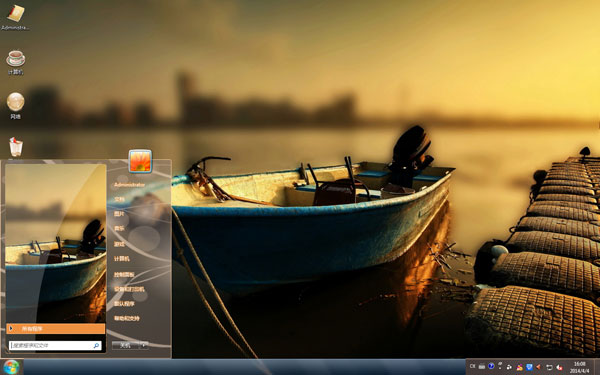This screenshot has height=375, width=600.
Task: Open 文档 (Documents) in the Start menu
Action: click(x=120, y=199)
